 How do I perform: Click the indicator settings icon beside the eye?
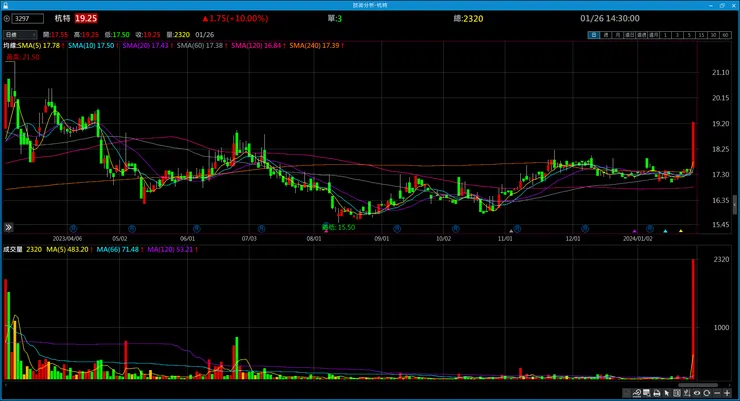(x=687, y=393)
